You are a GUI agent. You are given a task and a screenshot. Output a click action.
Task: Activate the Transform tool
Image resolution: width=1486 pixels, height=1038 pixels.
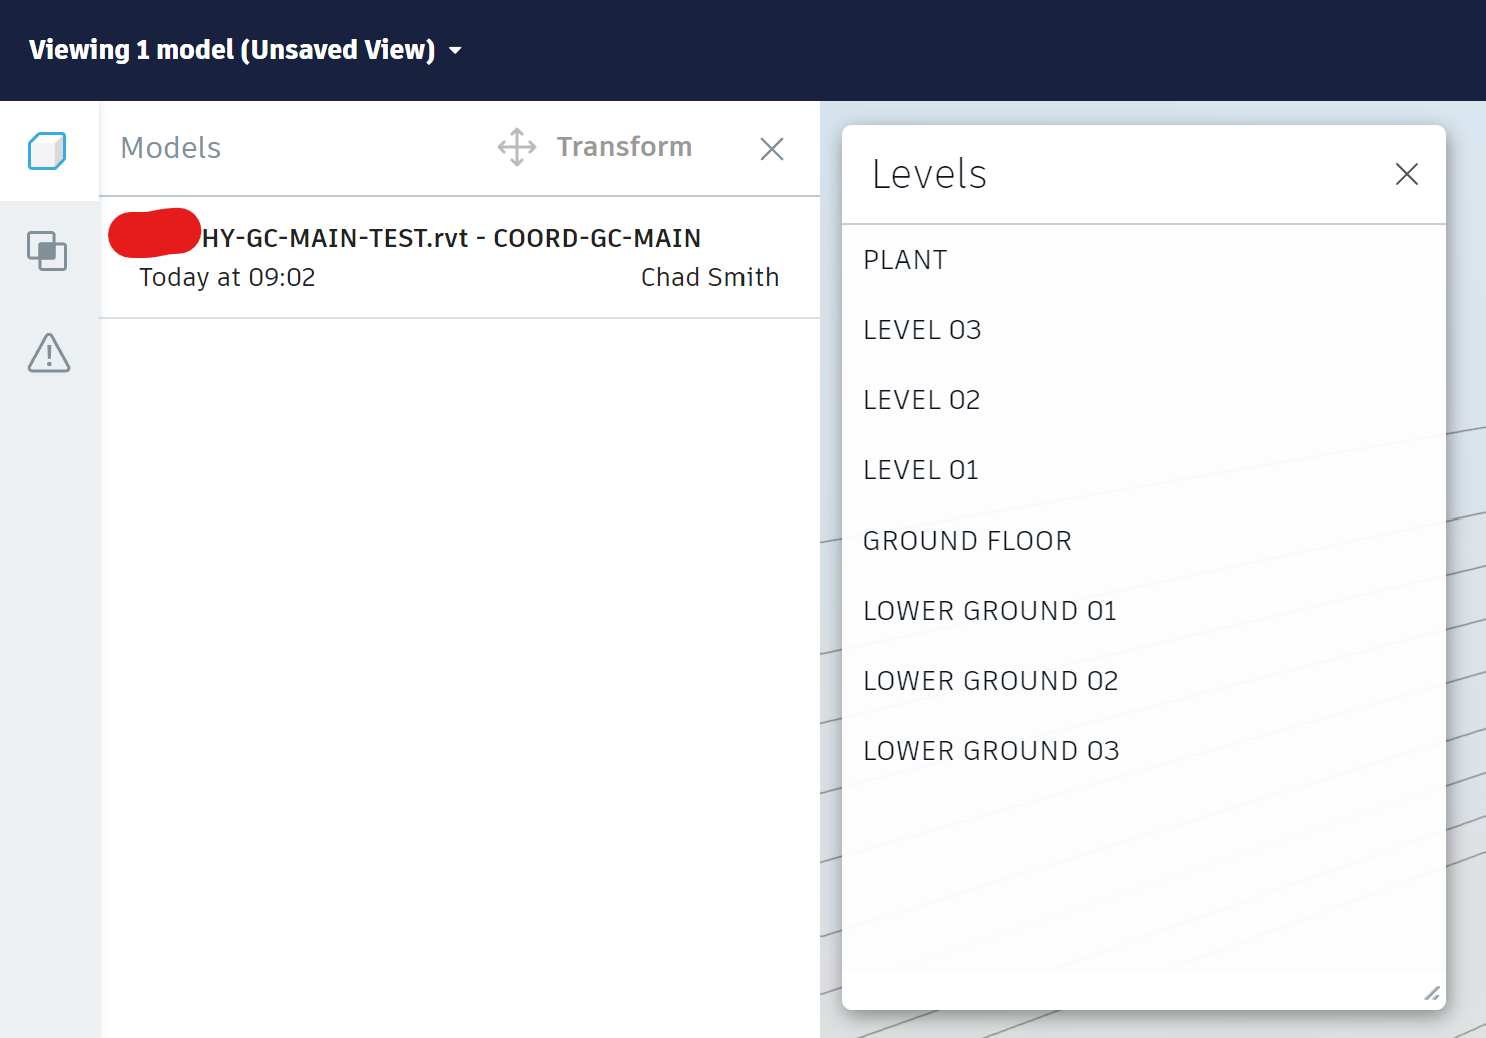(623, 147)
